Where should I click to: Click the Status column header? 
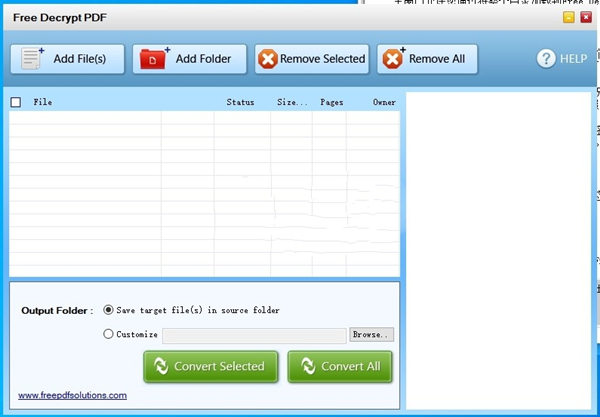(x=240, y=102)
